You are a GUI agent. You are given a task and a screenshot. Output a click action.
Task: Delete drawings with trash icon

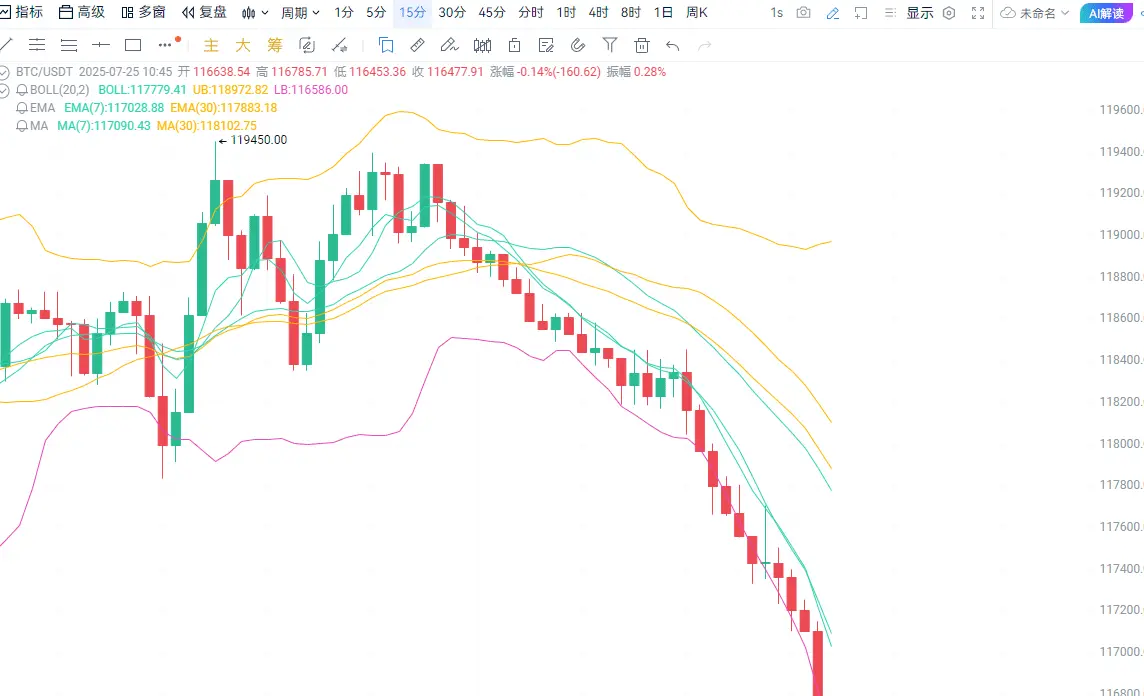642,45
